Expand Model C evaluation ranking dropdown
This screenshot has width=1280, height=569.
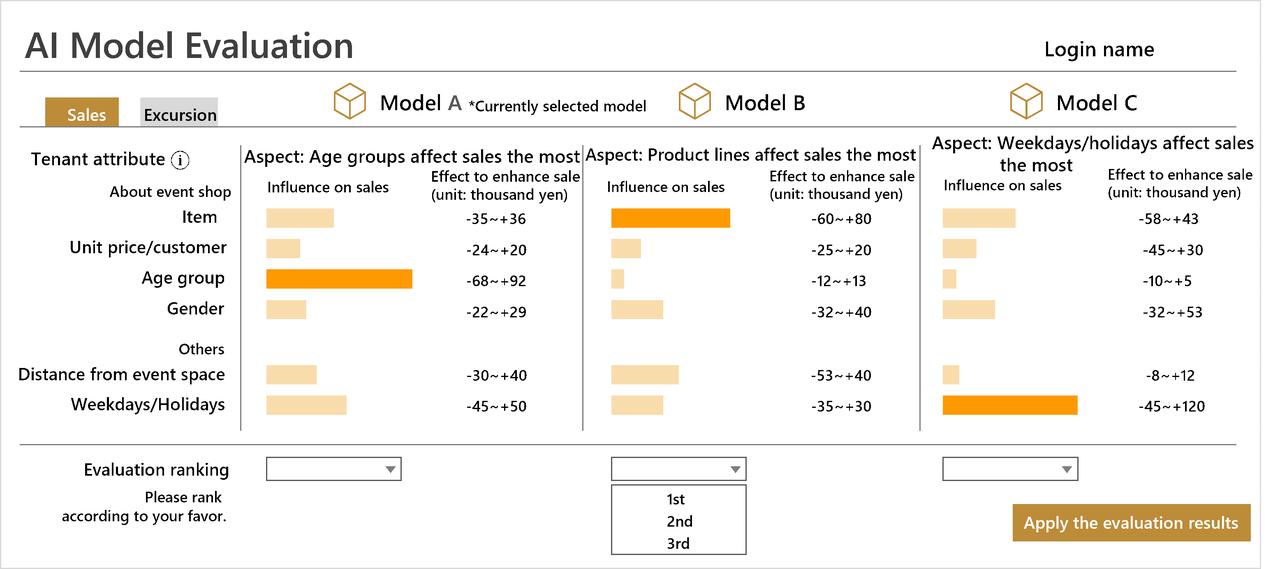[1010, 469]
